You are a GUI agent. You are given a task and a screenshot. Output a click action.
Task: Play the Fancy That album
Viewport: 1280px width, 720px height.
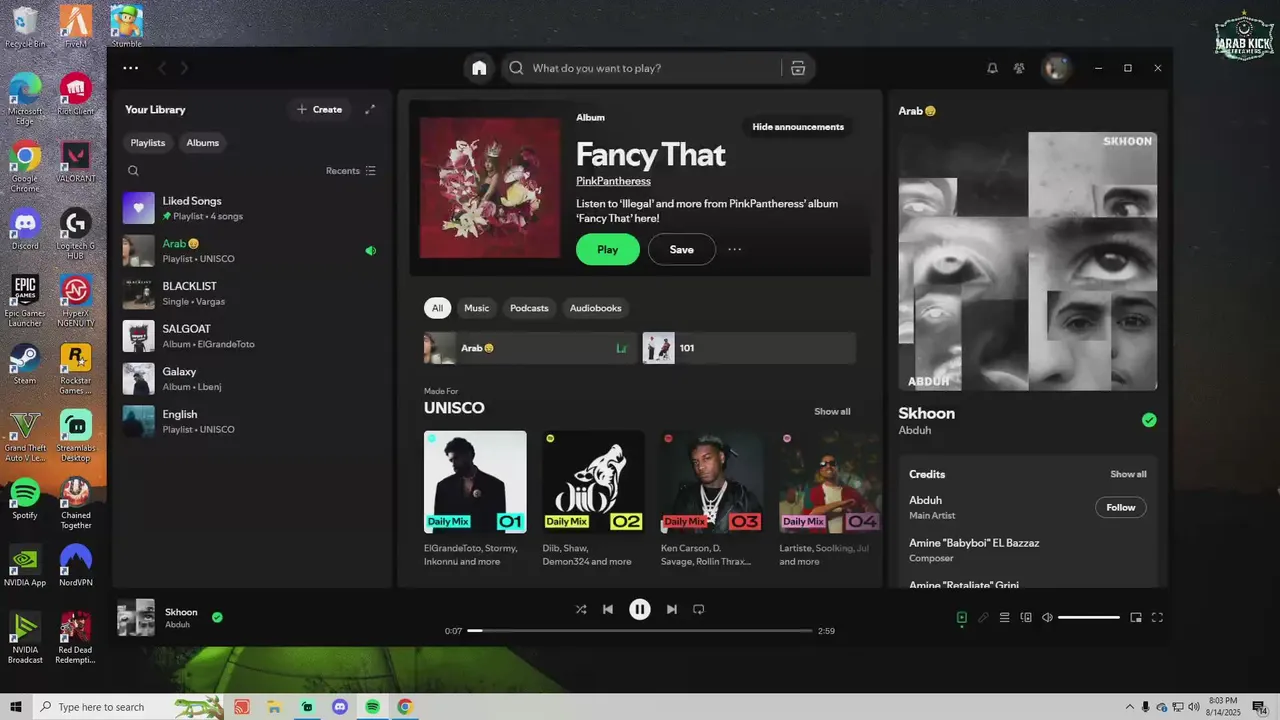[608, 249]
